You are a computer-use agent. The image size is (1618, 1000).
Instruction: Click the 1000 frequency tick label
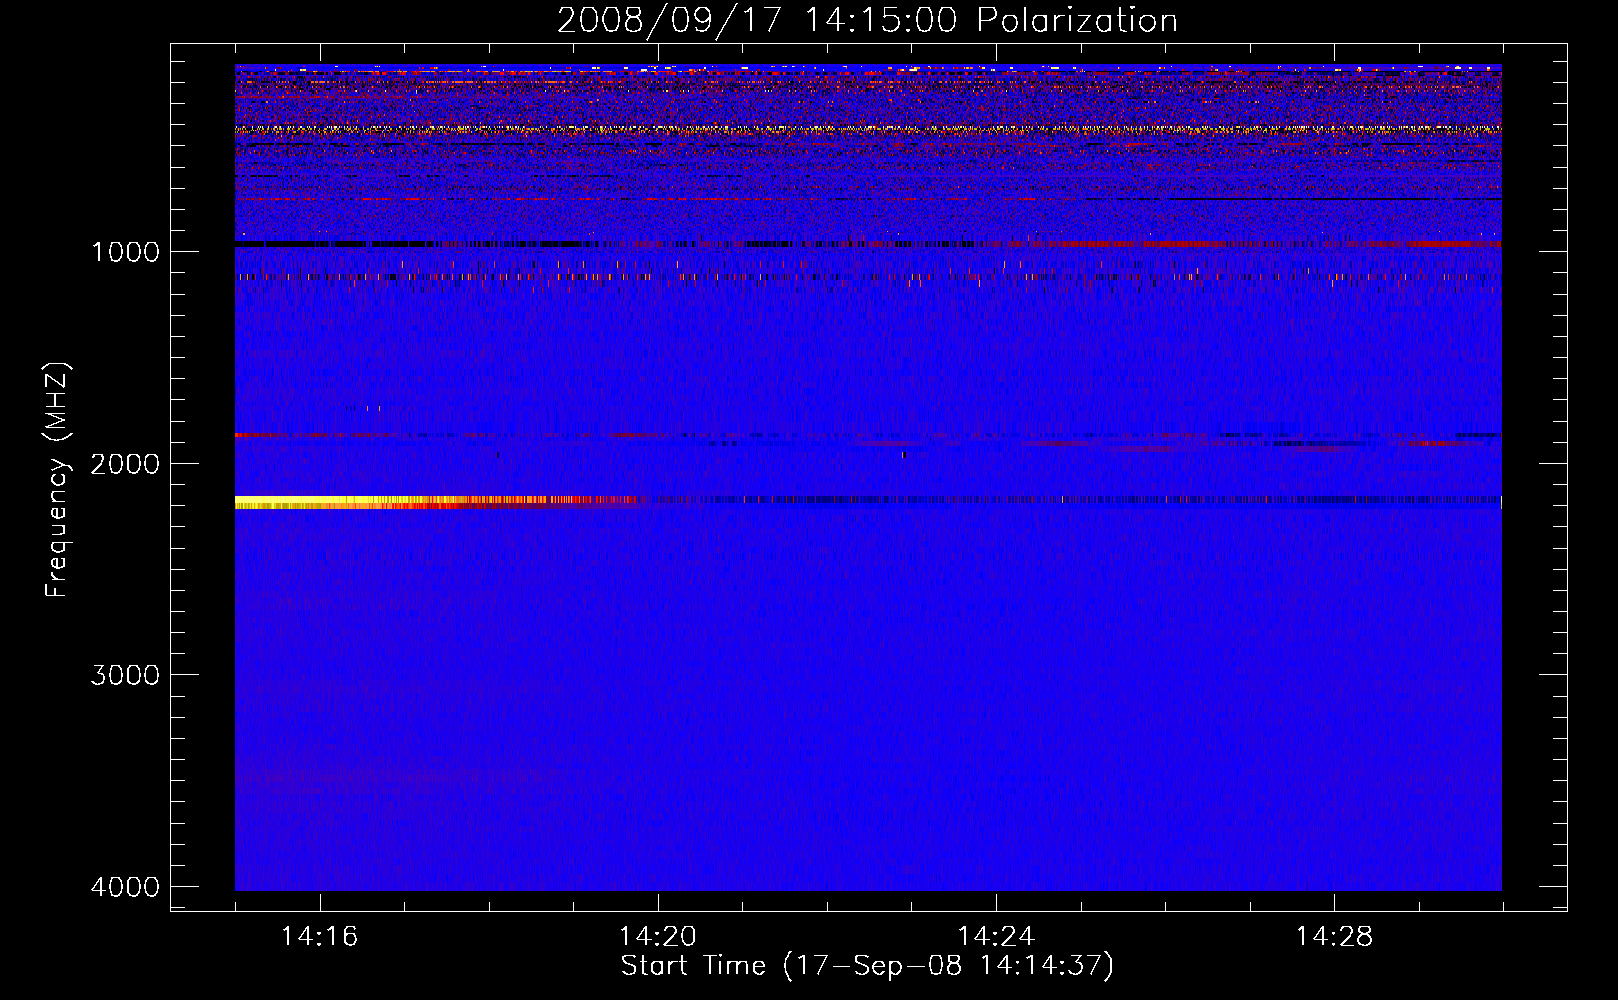[125, 251]
